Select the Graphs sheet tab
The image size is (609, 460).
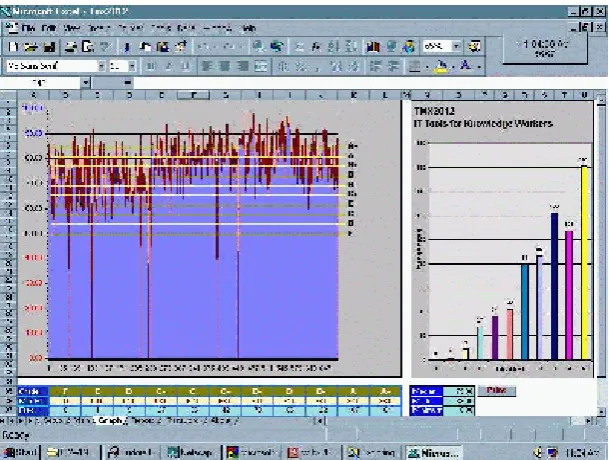(x=112, y=420)
